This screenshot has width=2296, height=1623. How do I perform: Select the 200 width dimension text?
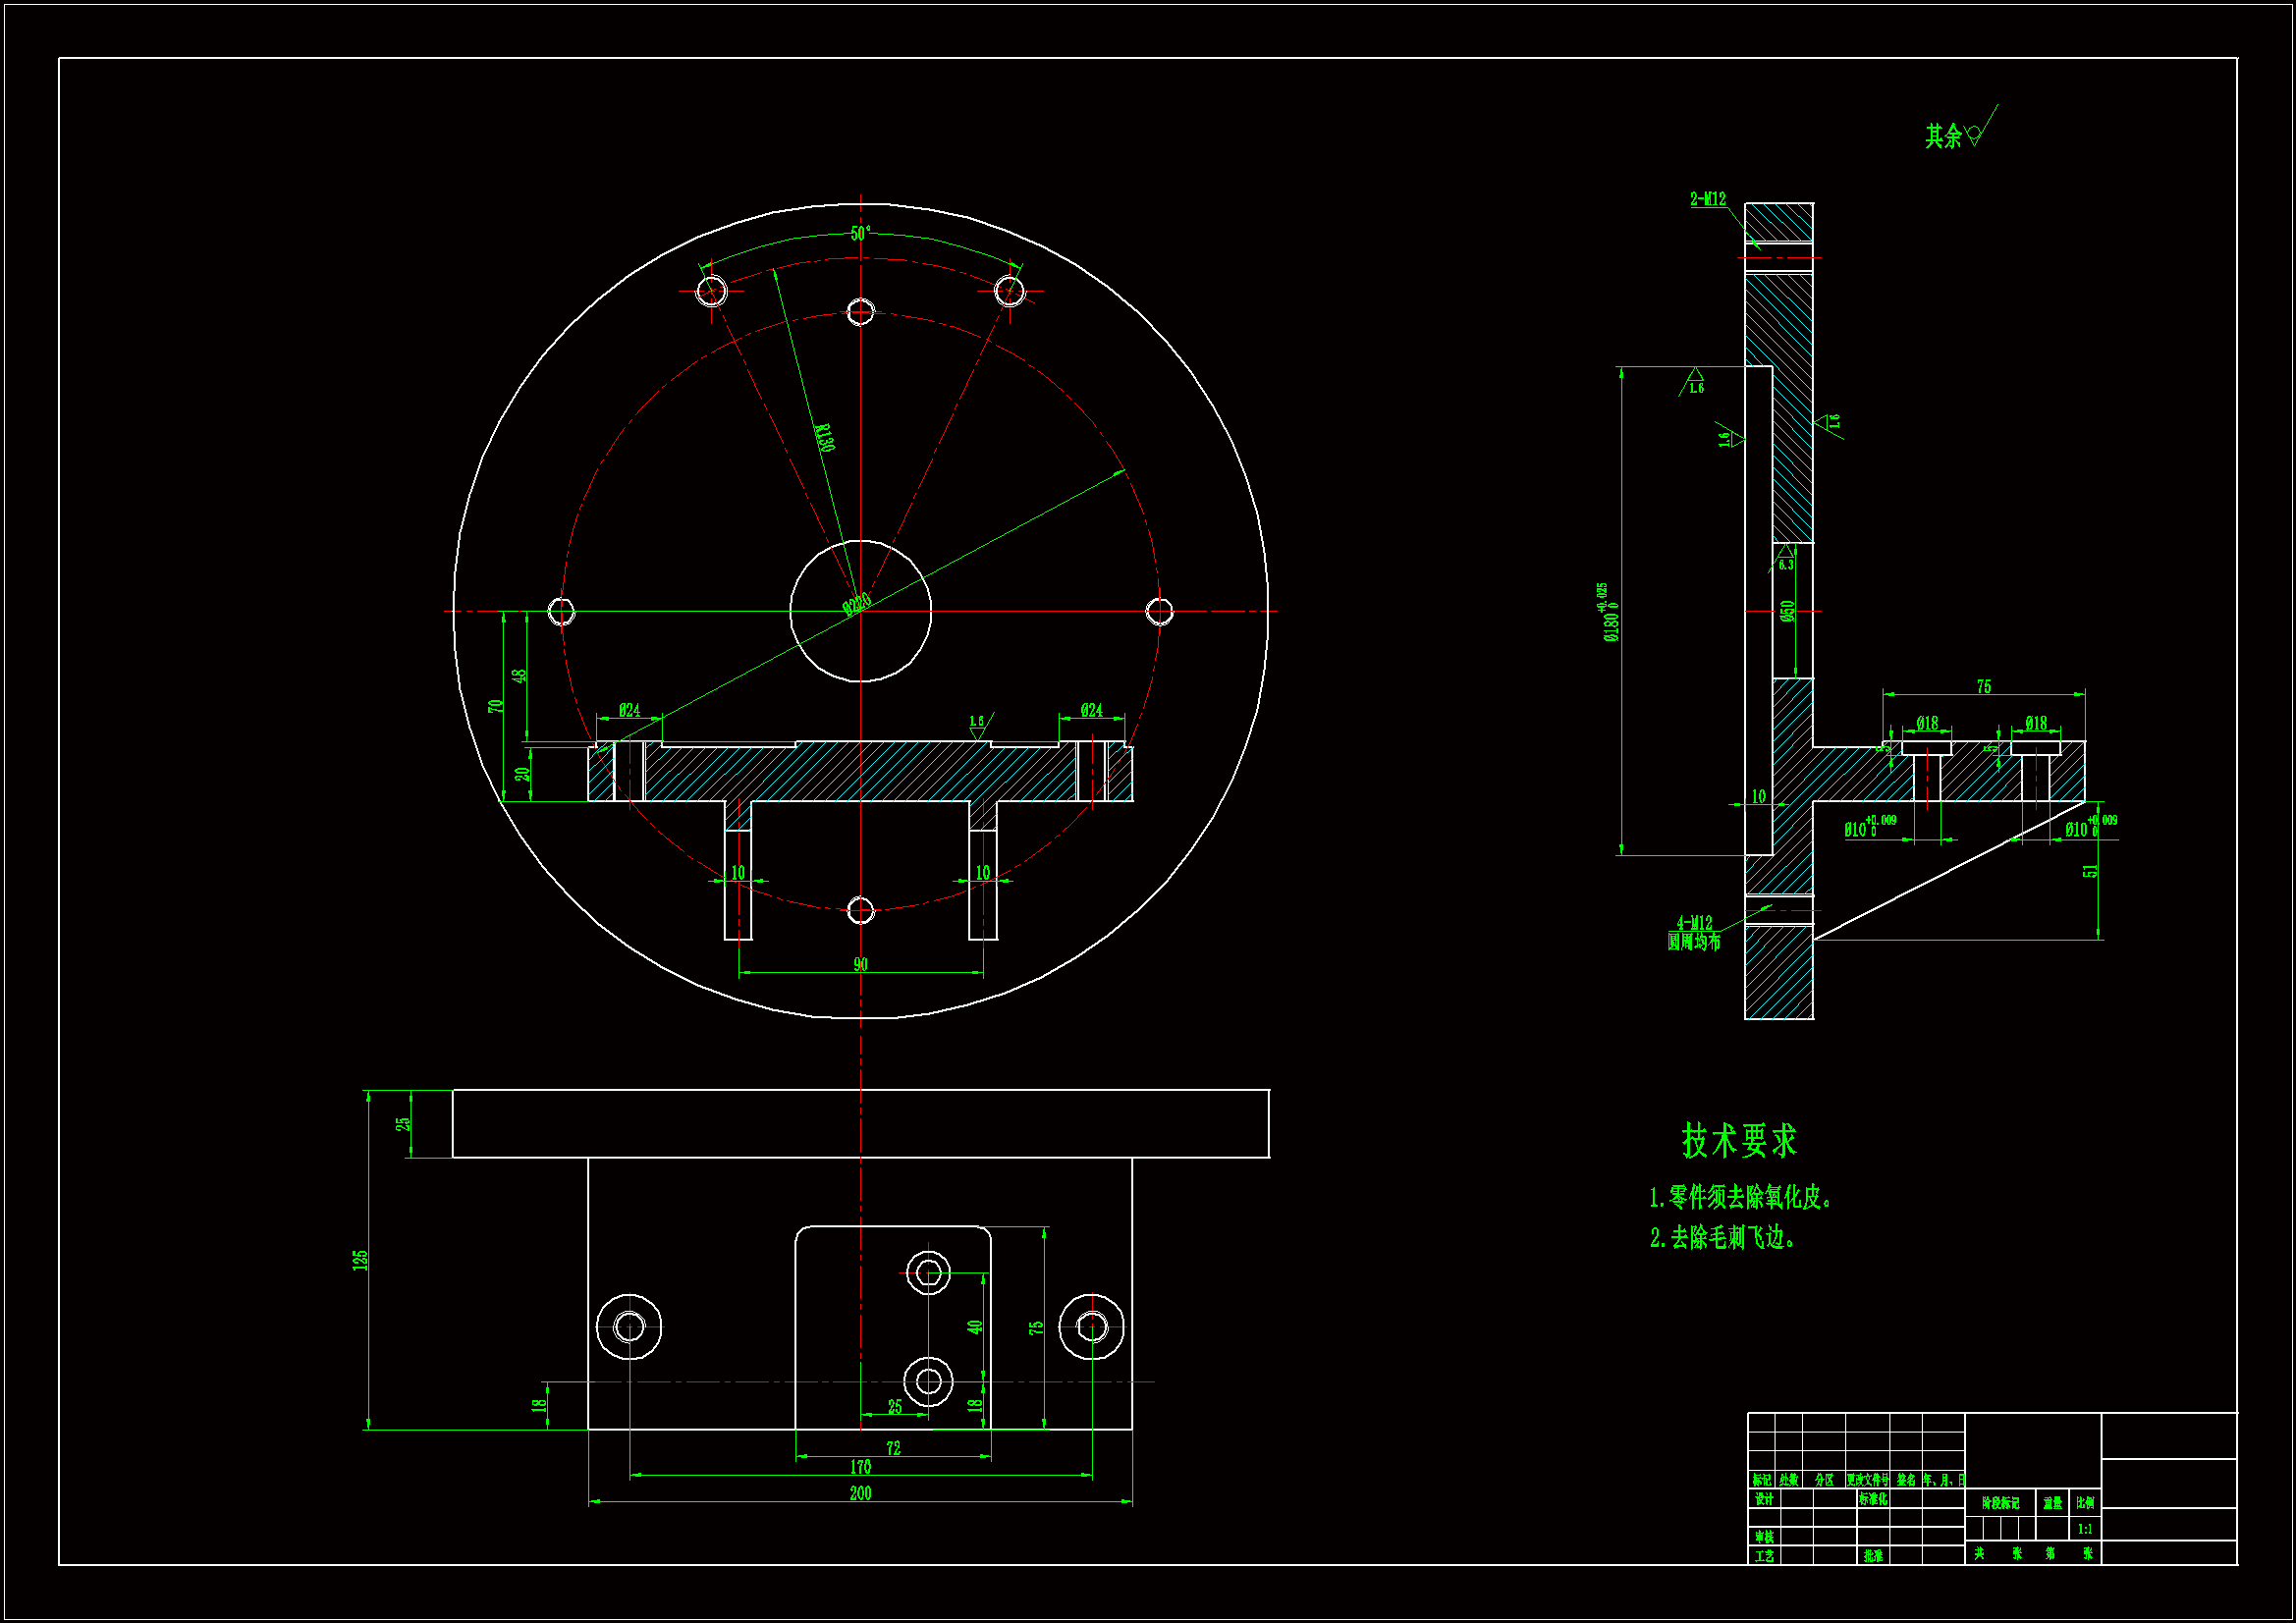860,1493
